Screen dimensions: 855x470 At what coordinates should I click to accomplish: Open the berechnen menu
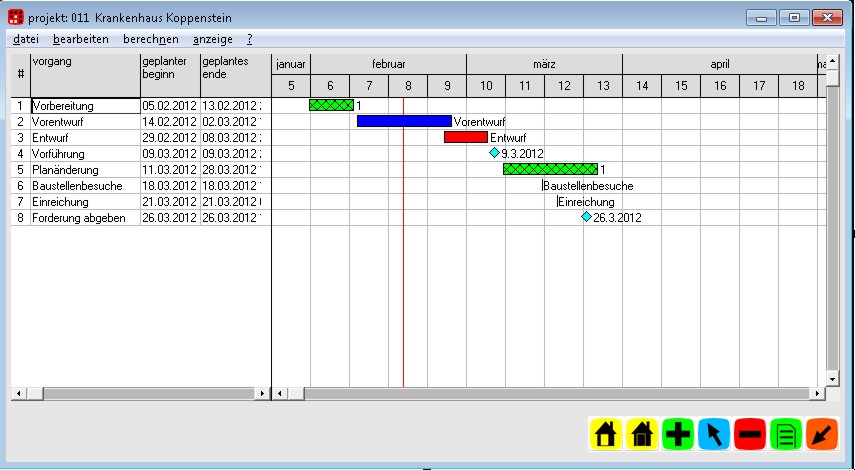click(150, 39)
